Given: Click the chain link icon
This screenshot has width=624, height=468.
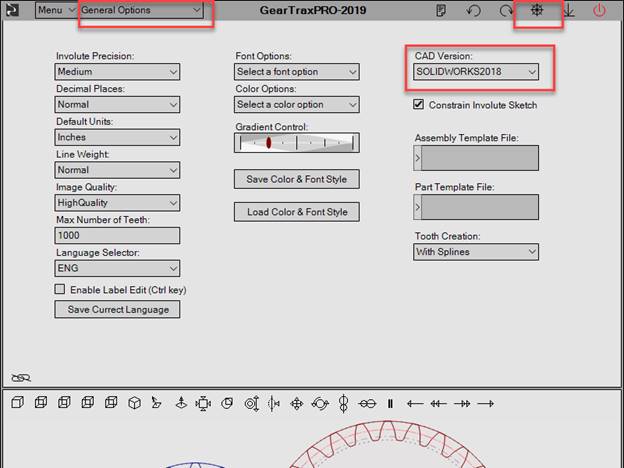Looking at the screenshot, I should (21, 377).
